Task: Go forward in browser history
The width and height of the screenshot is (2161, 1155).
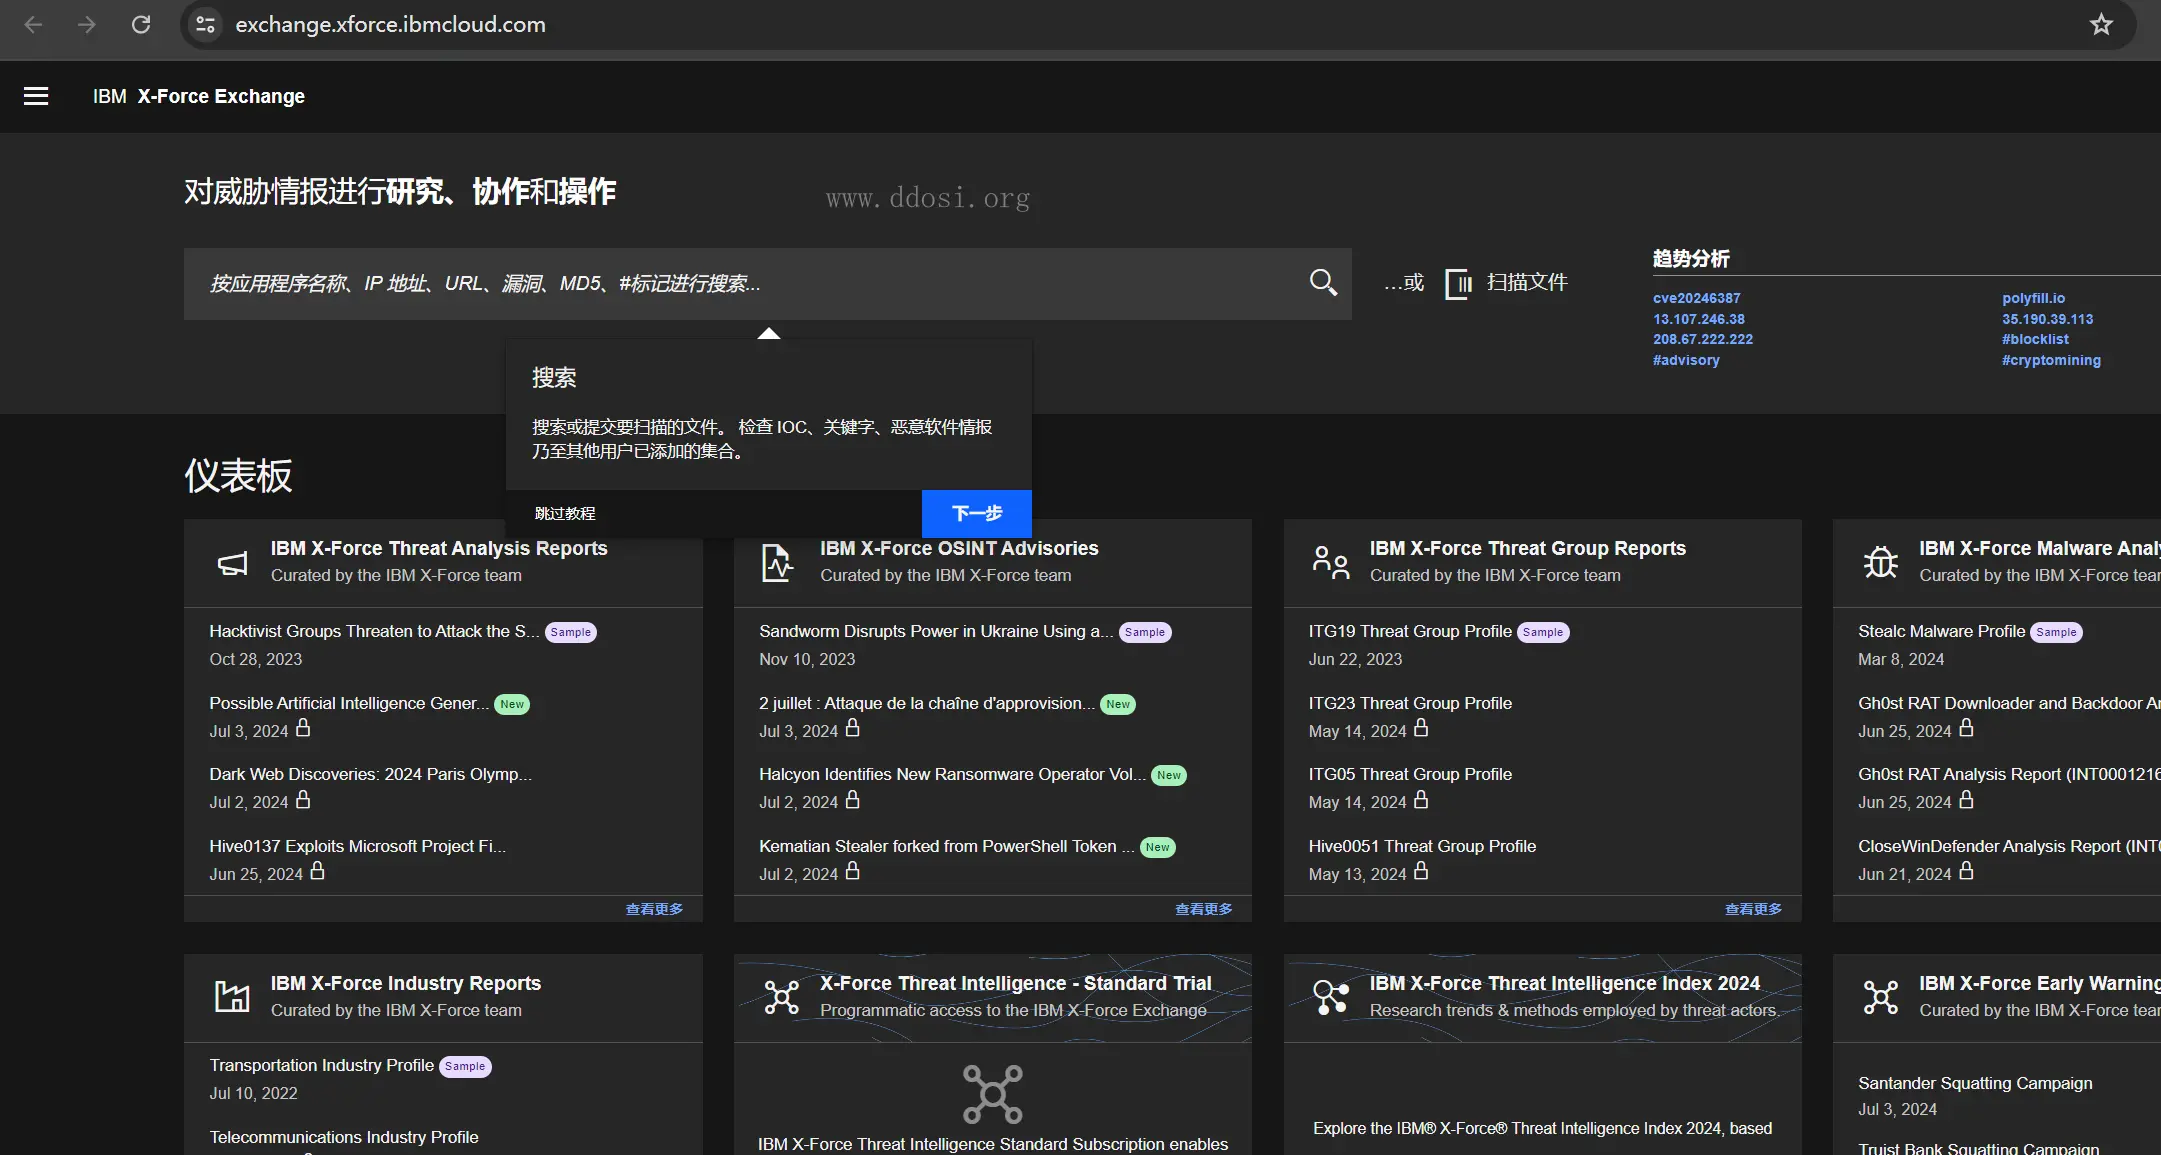Action: pos(87,24)
